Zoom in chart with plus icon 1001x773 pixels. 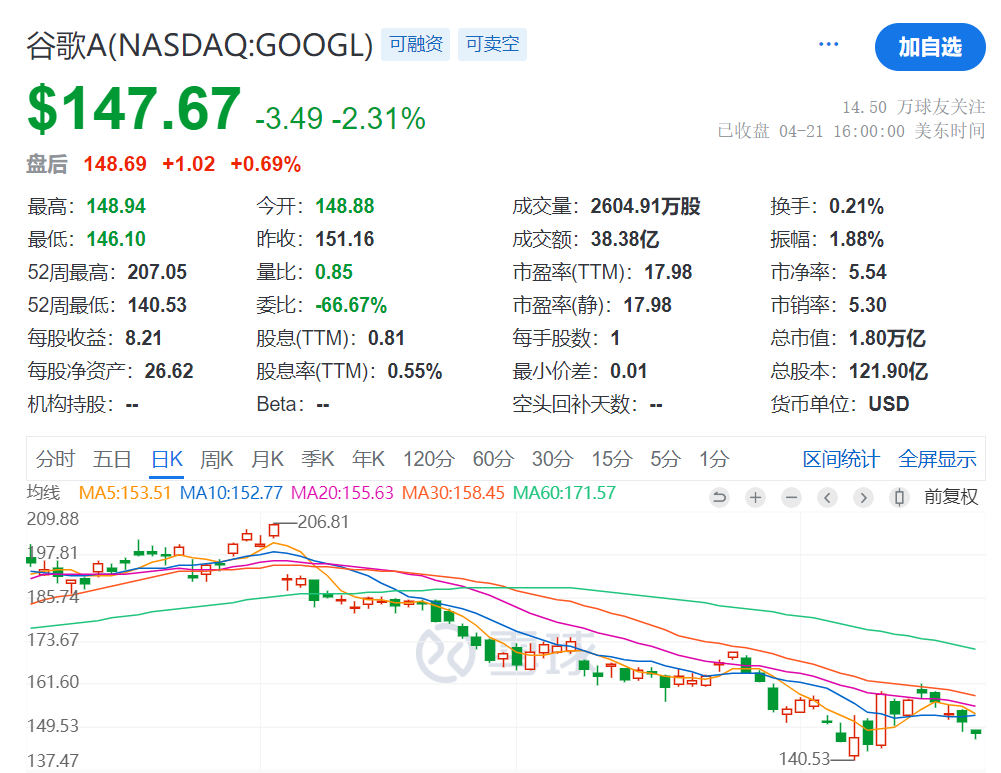pos(755,497)
